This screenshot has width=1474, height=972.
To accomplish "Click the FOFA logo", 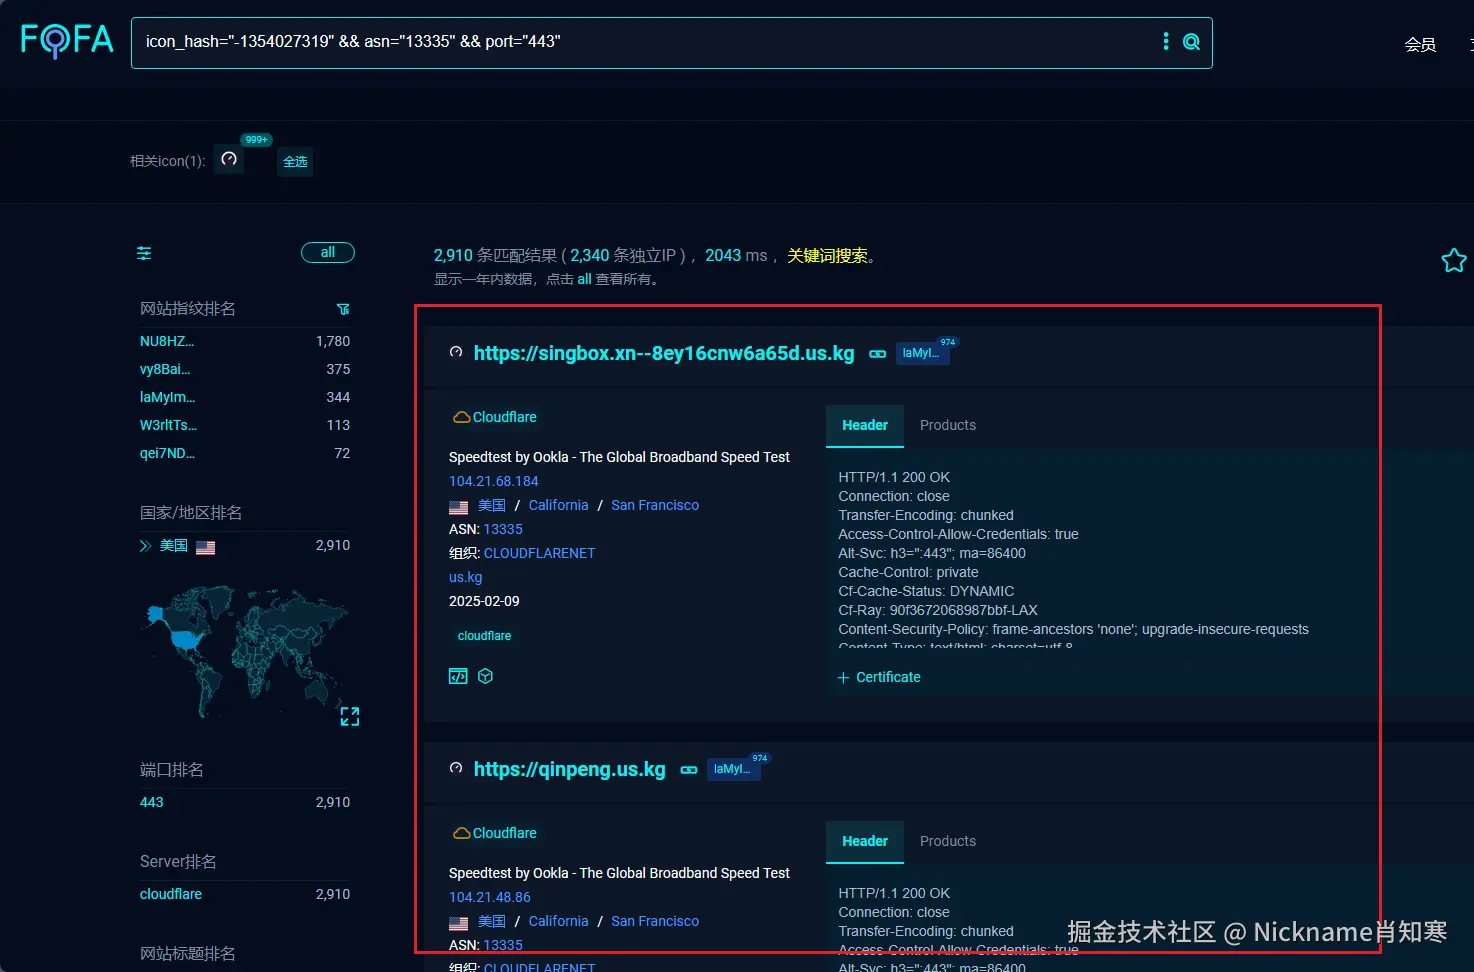I will click(x=67, y=40).
